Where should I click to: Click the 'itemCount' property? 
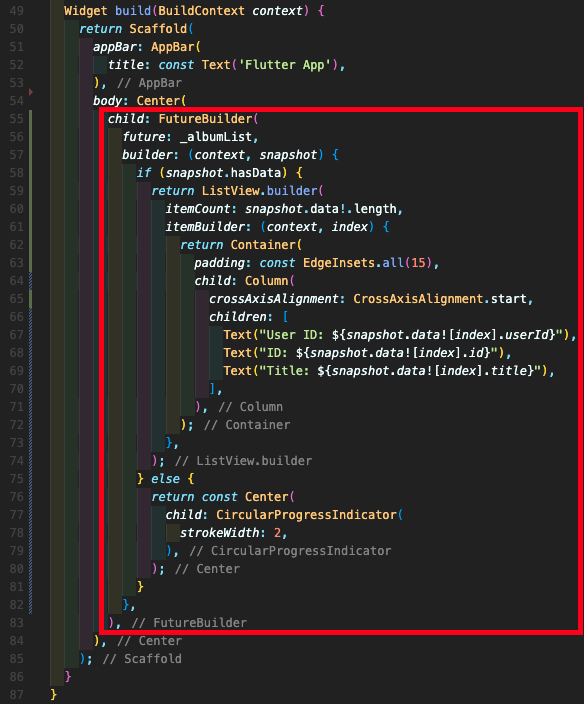coord(198,209)
